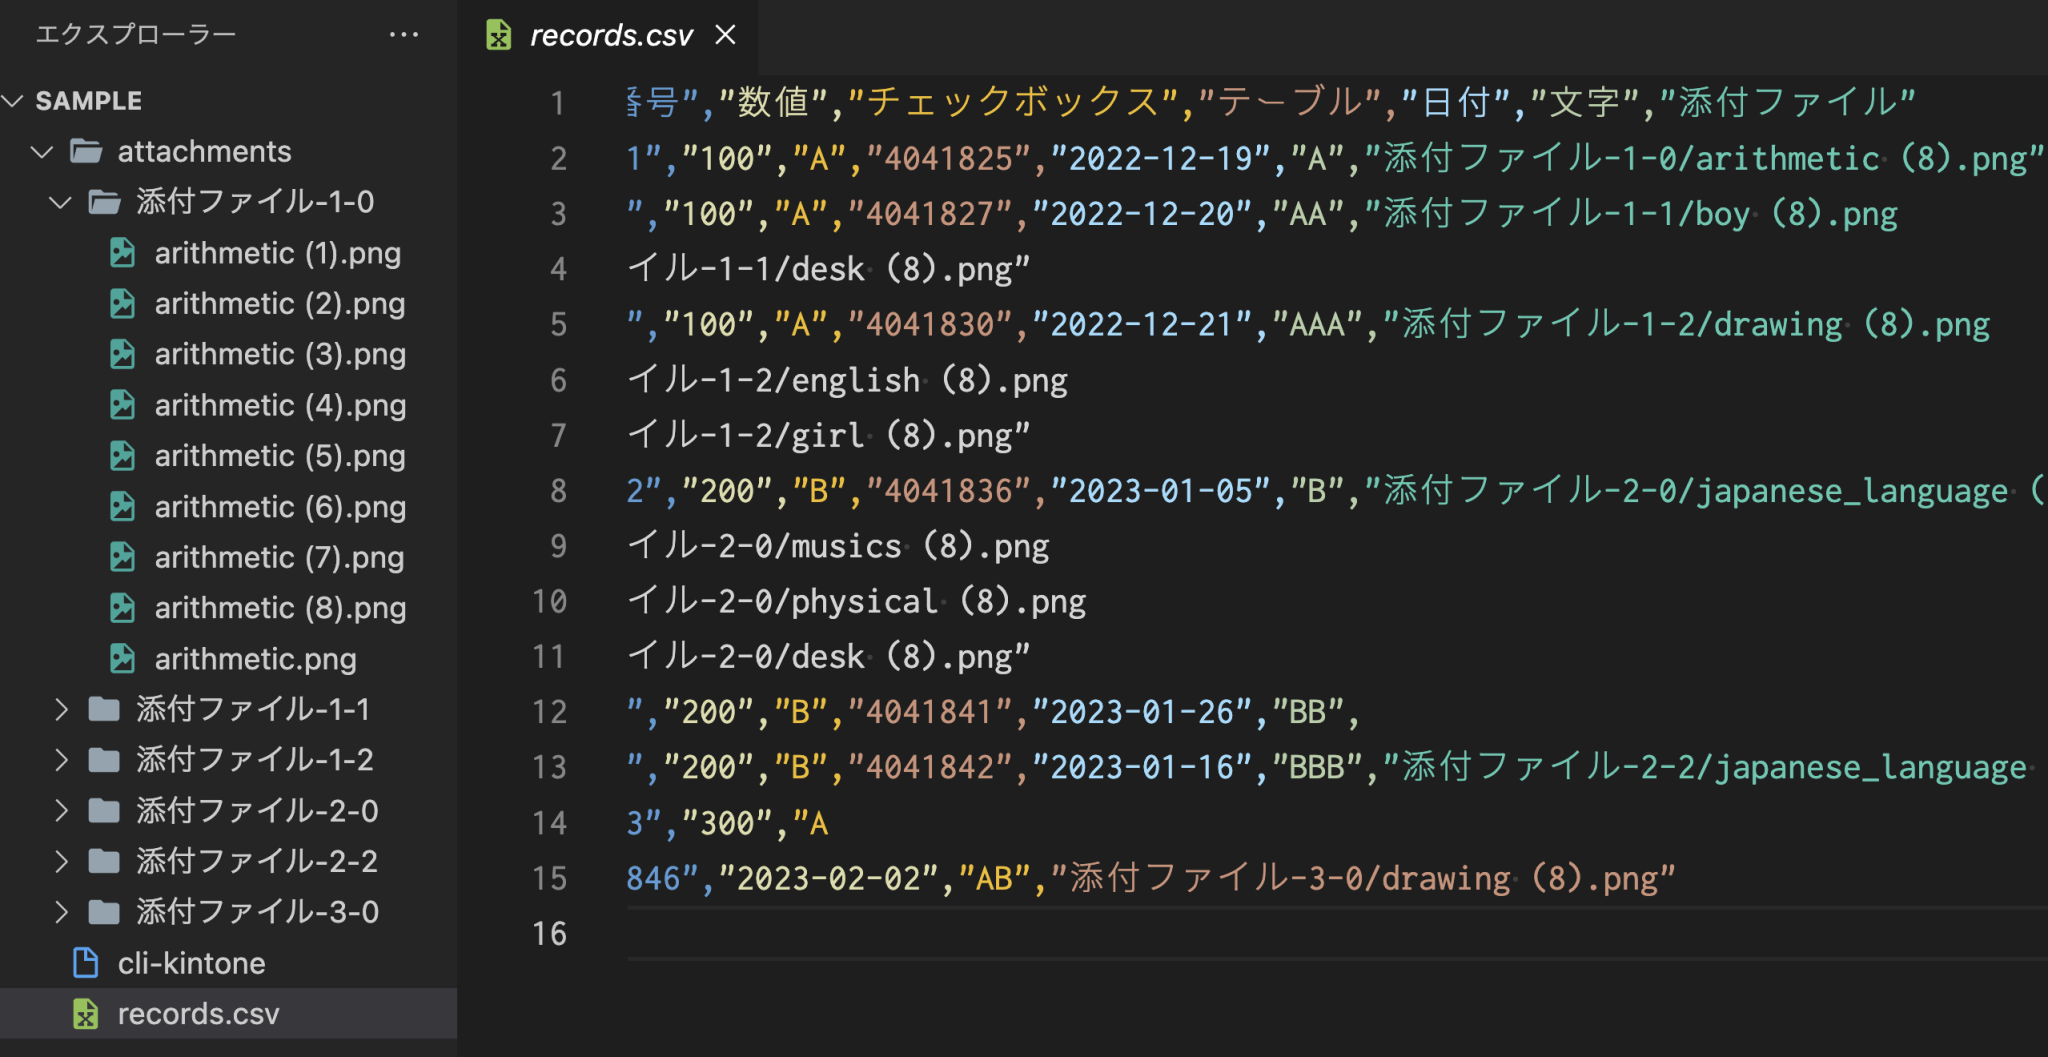2048x1057 pixels.
Task: Click the image icon beside arithmetic (1).png
Action: pos(122,253)
